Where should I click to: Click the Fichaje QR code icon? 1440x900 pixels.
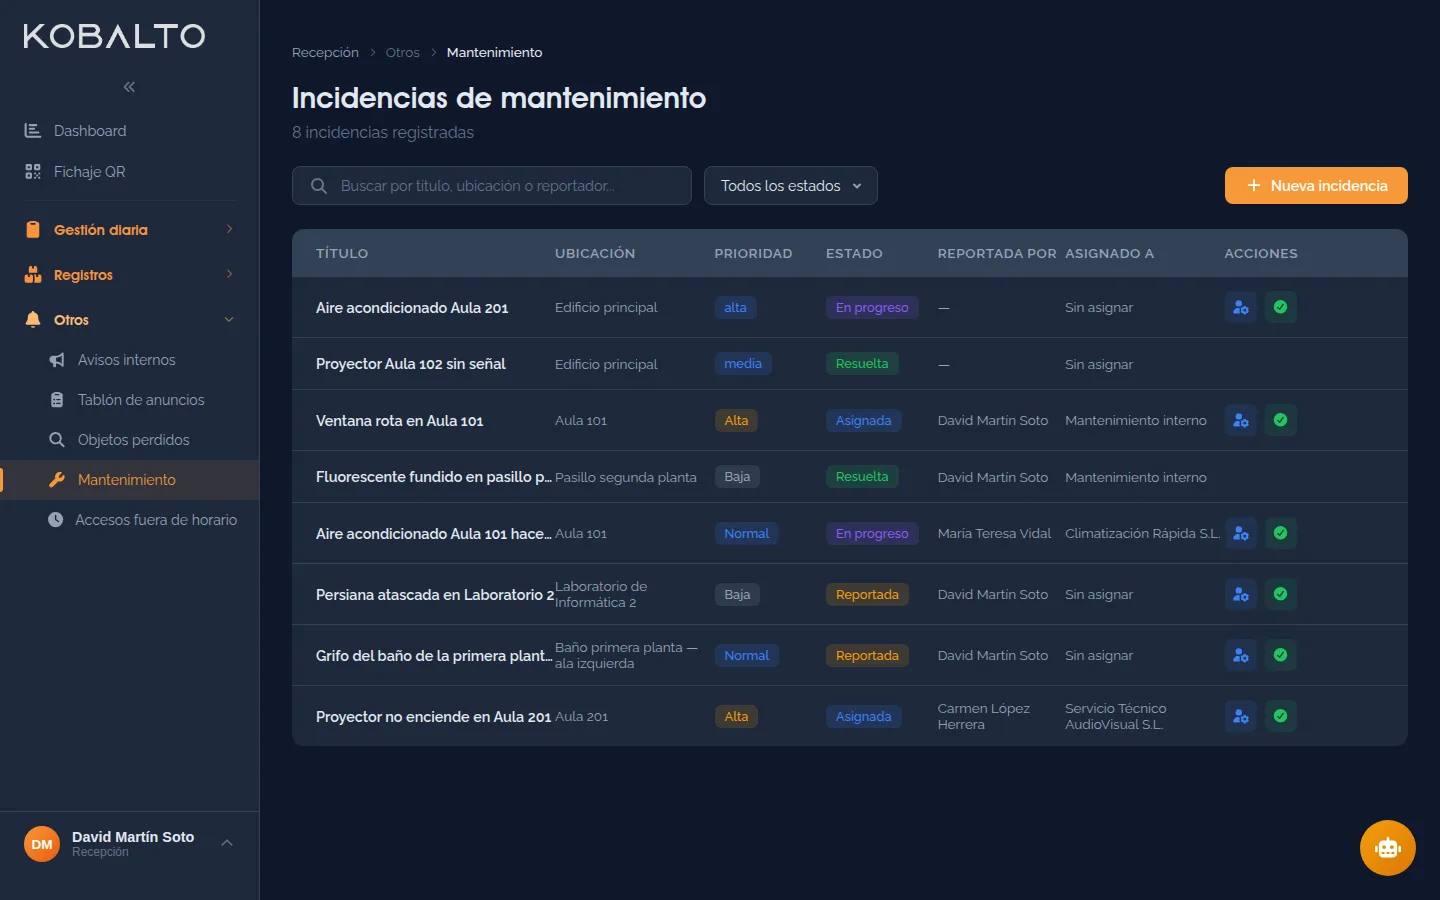pyautogui.click(x=33, y=172)
